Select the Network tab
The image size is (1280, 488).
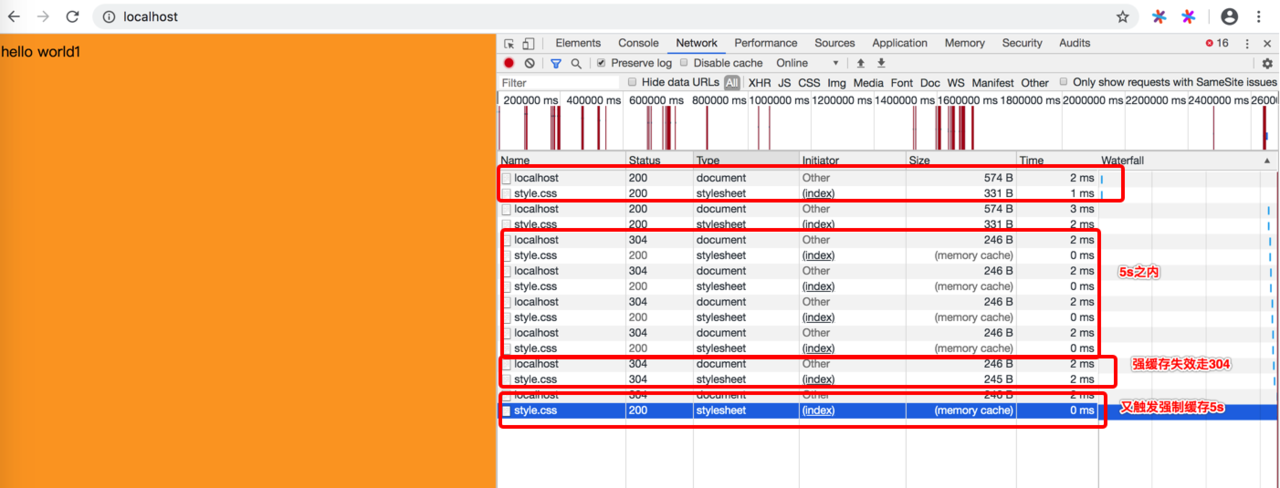[x=696, y=43]
